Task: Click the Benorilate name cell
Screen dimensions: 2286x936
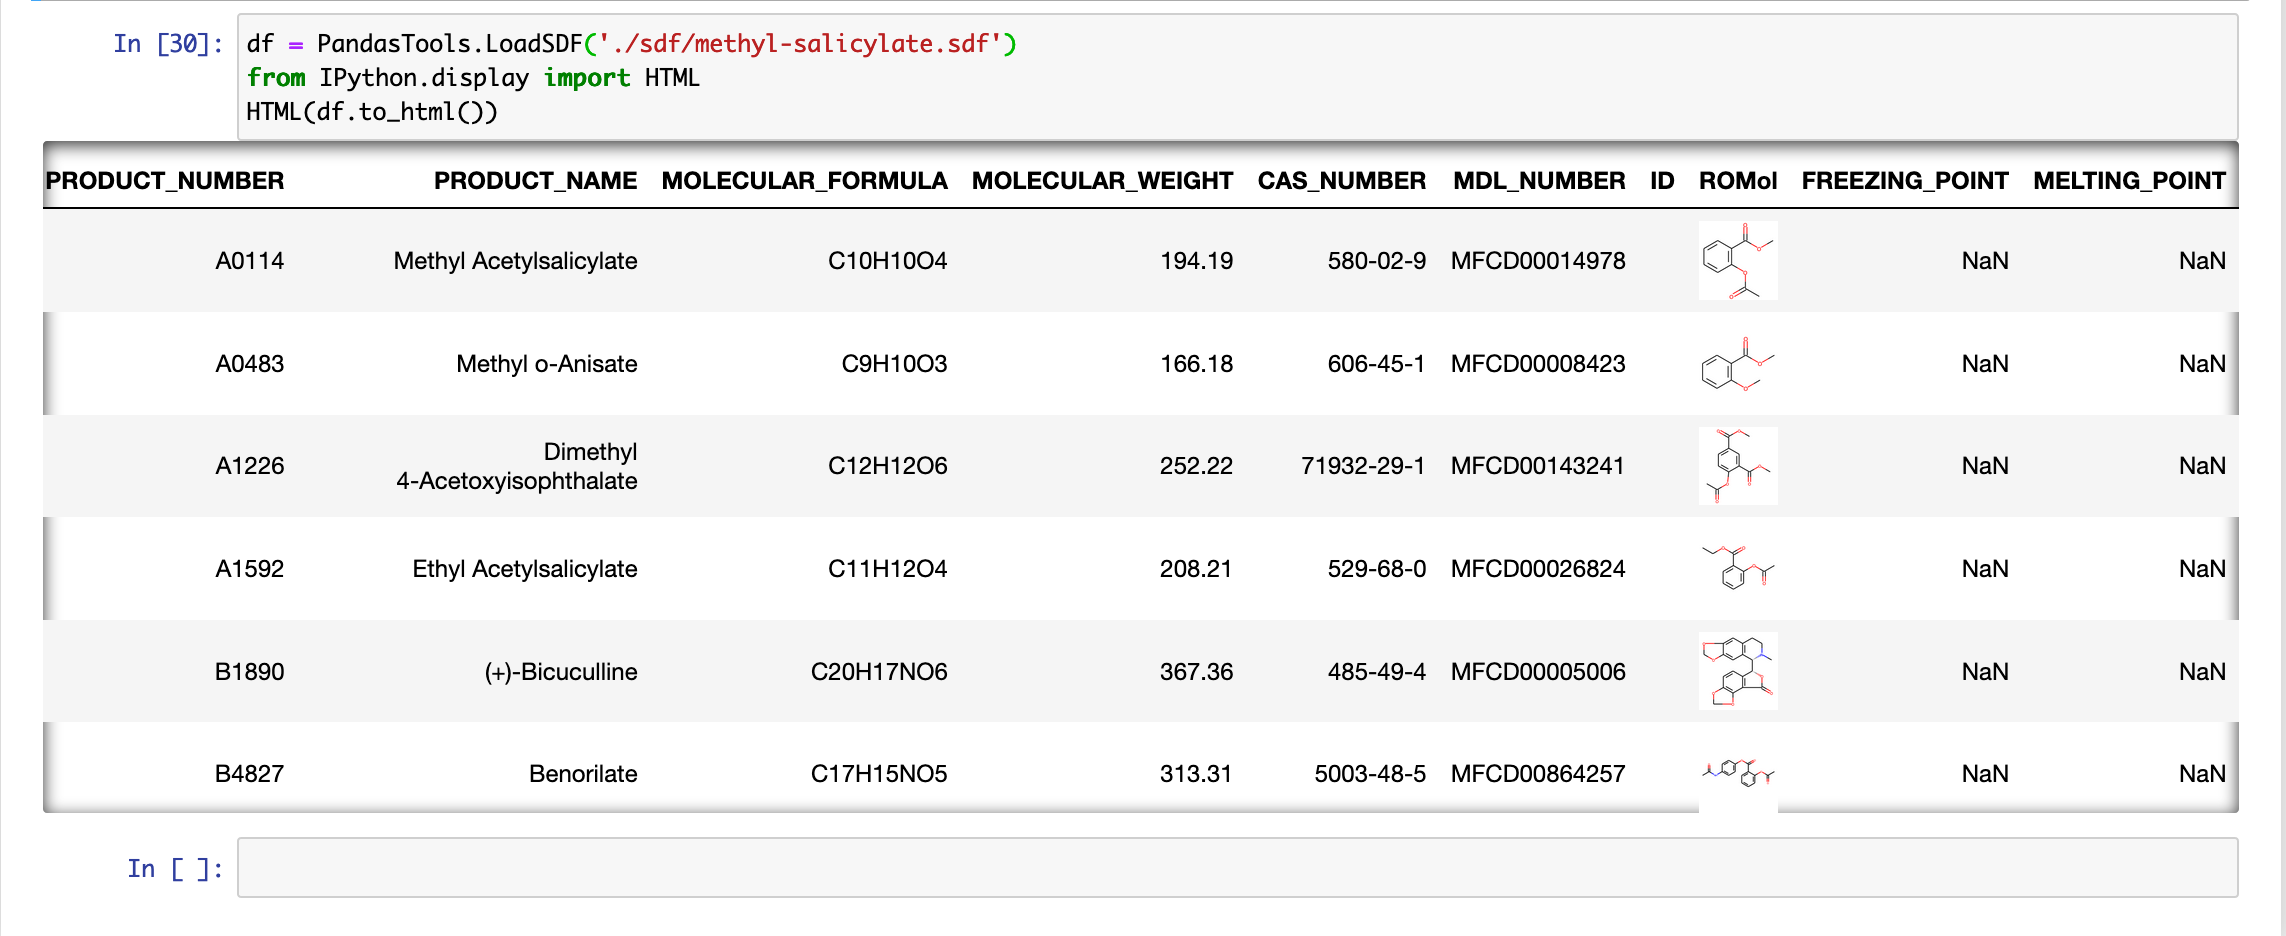Action: click(x=583, y=774)
